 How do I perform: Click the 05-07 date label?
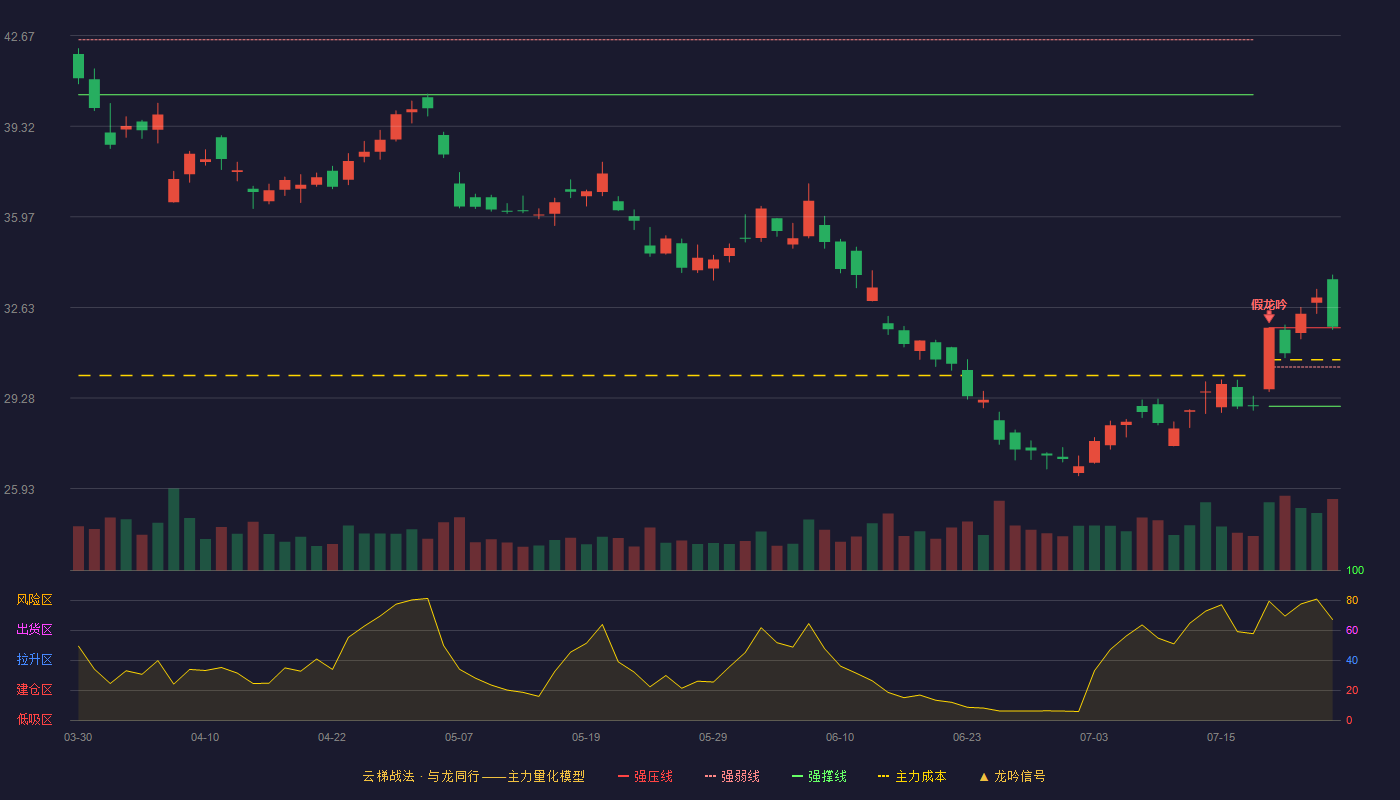pos(459,737)
